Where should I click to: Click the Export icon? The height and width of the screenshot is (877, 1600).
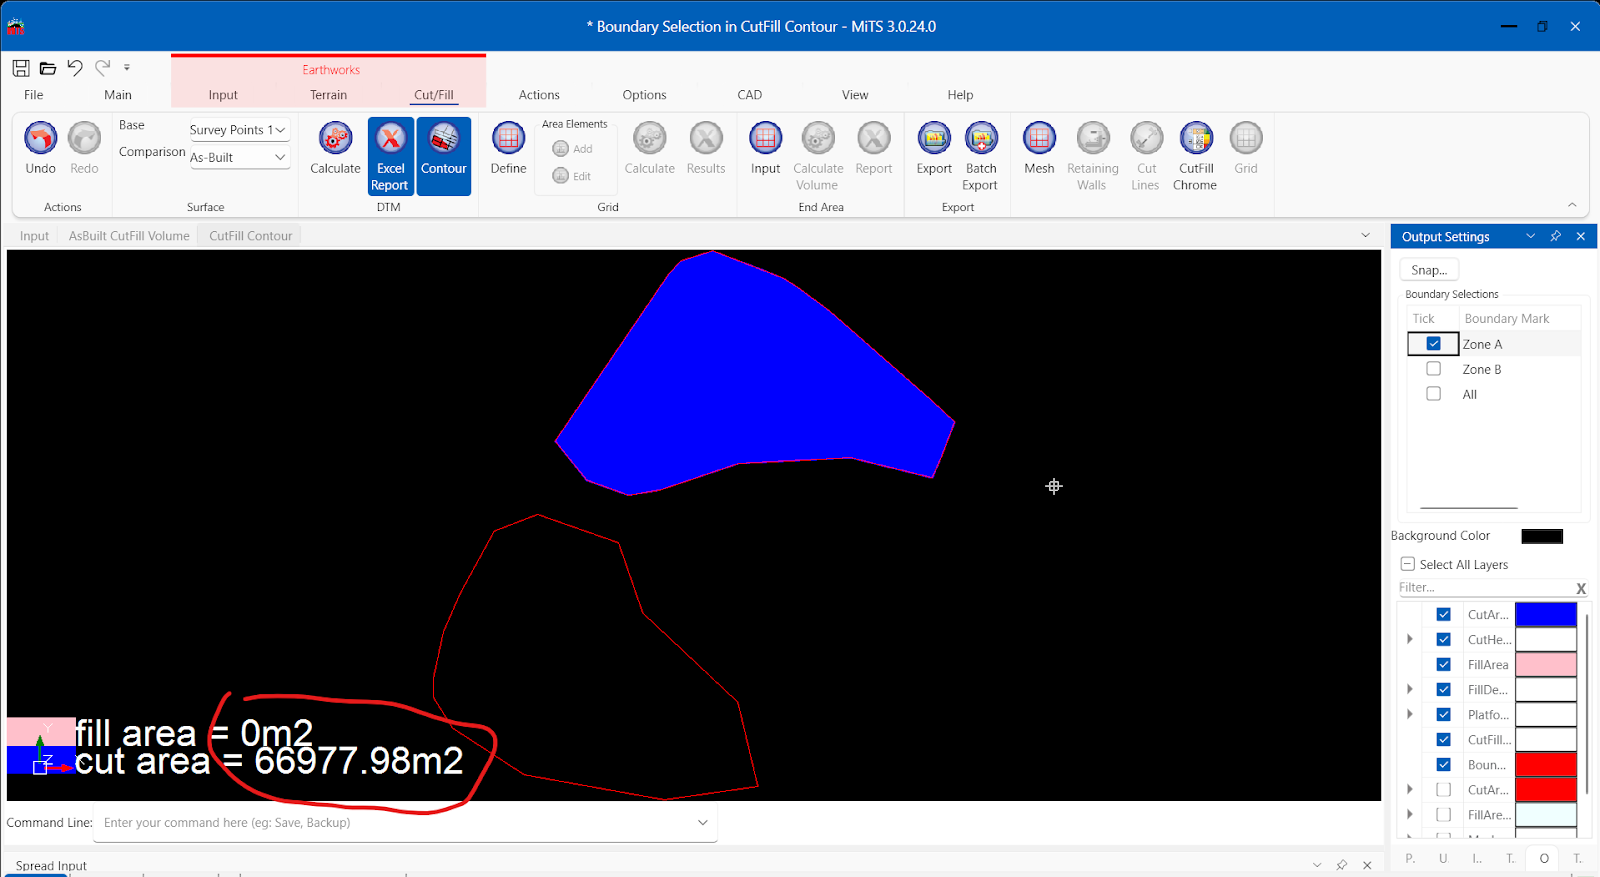[x=934, y=138]
